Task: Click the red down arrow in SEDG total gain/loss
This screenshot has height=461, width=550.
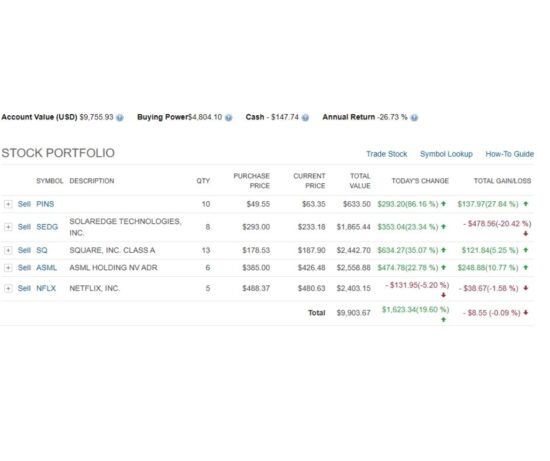Action: pyautogui.click(x=525, y=233)
